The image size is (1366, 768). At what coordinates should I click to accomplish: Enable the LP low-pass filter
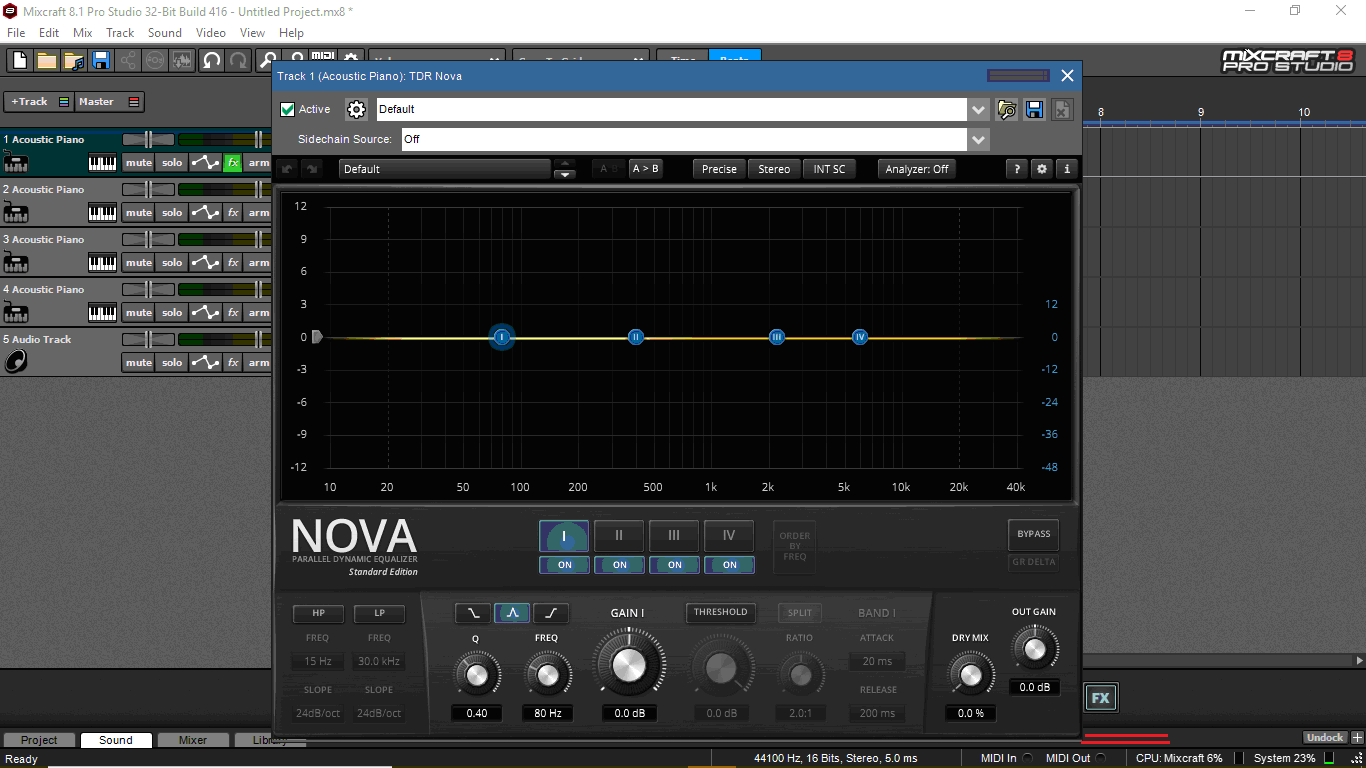[379, 613]
